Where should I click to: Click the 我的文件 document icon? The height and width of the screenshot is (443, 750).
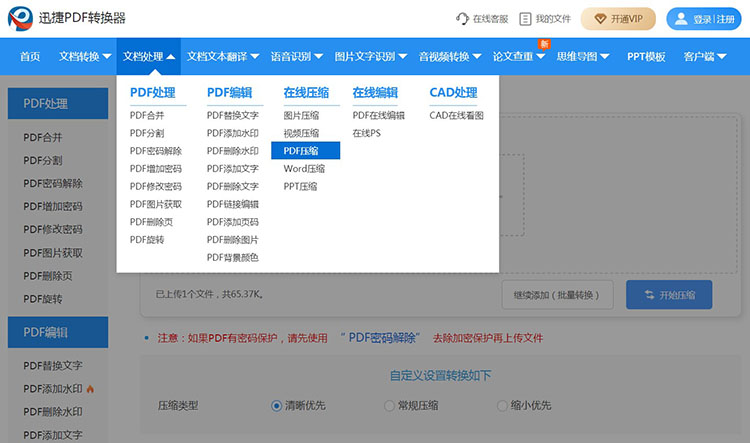click(525, 19)
